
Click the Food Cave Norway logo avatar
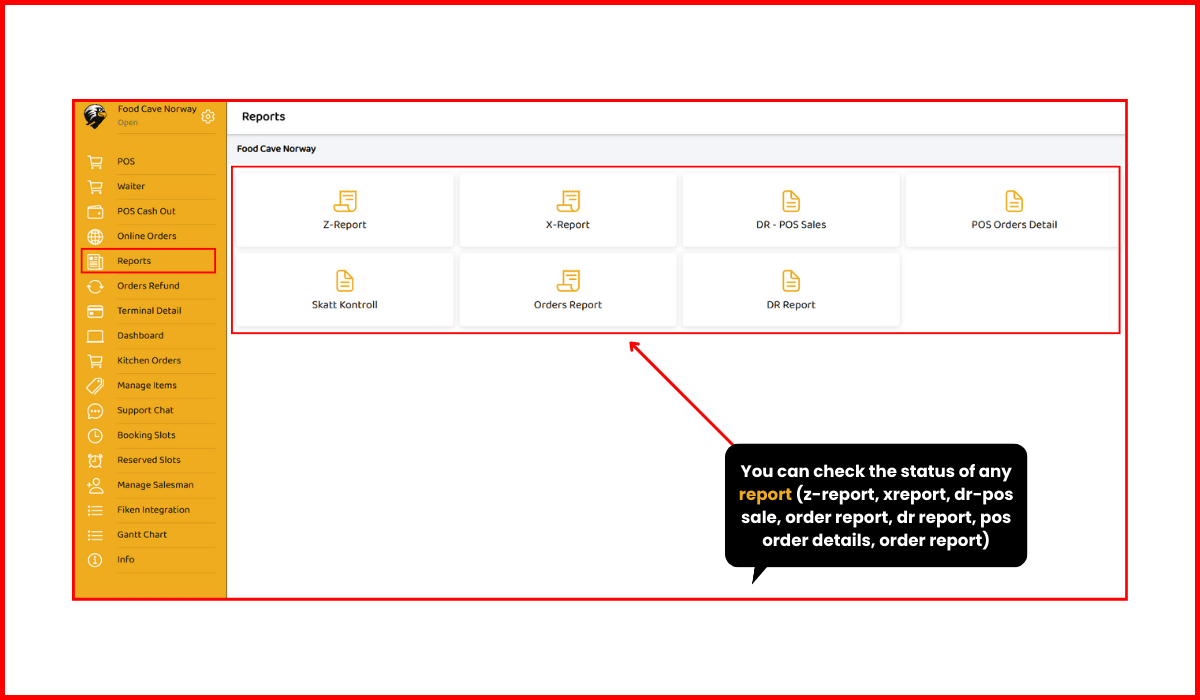(x=95, y=116)
